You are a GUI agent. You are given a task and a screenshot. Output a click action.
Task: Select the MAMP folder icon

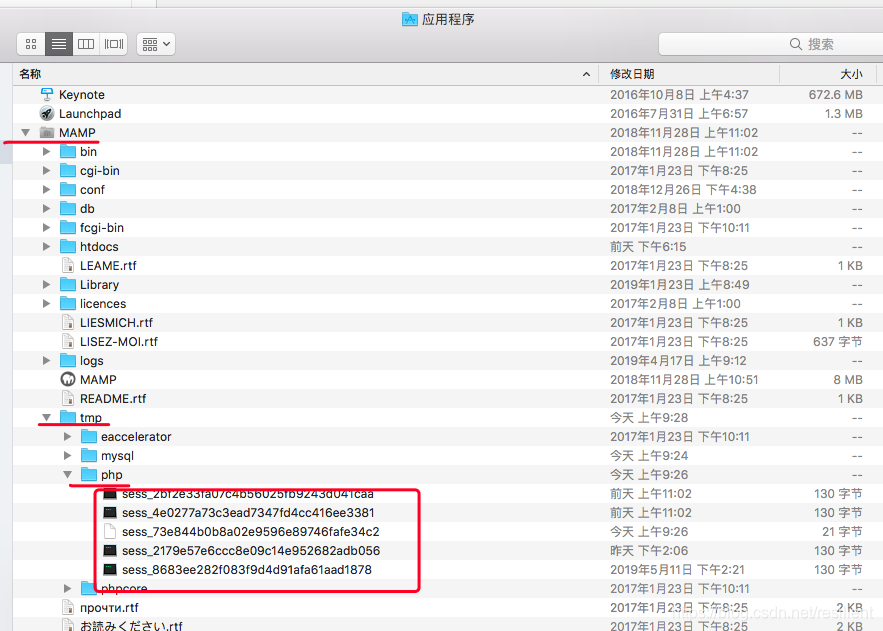click(47, 133)
